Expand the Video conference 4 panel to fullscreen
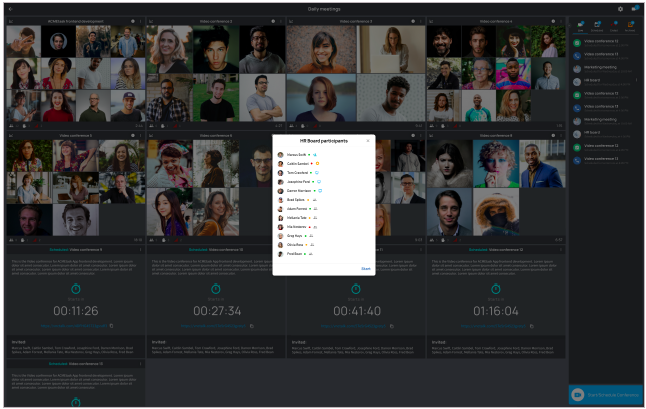Image resolution: width=646 pixels, height=409 pixels. (x=431, y=21)
